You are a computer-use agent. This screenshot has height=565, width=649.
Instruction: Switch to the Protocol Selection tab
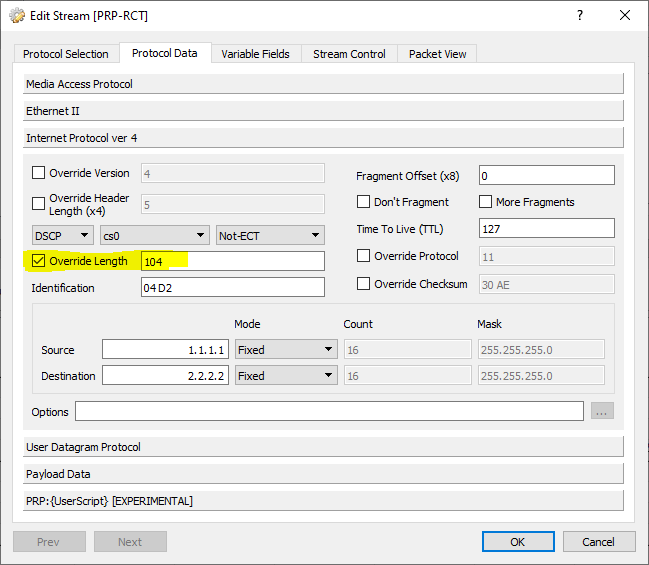(x=66, y=54)
